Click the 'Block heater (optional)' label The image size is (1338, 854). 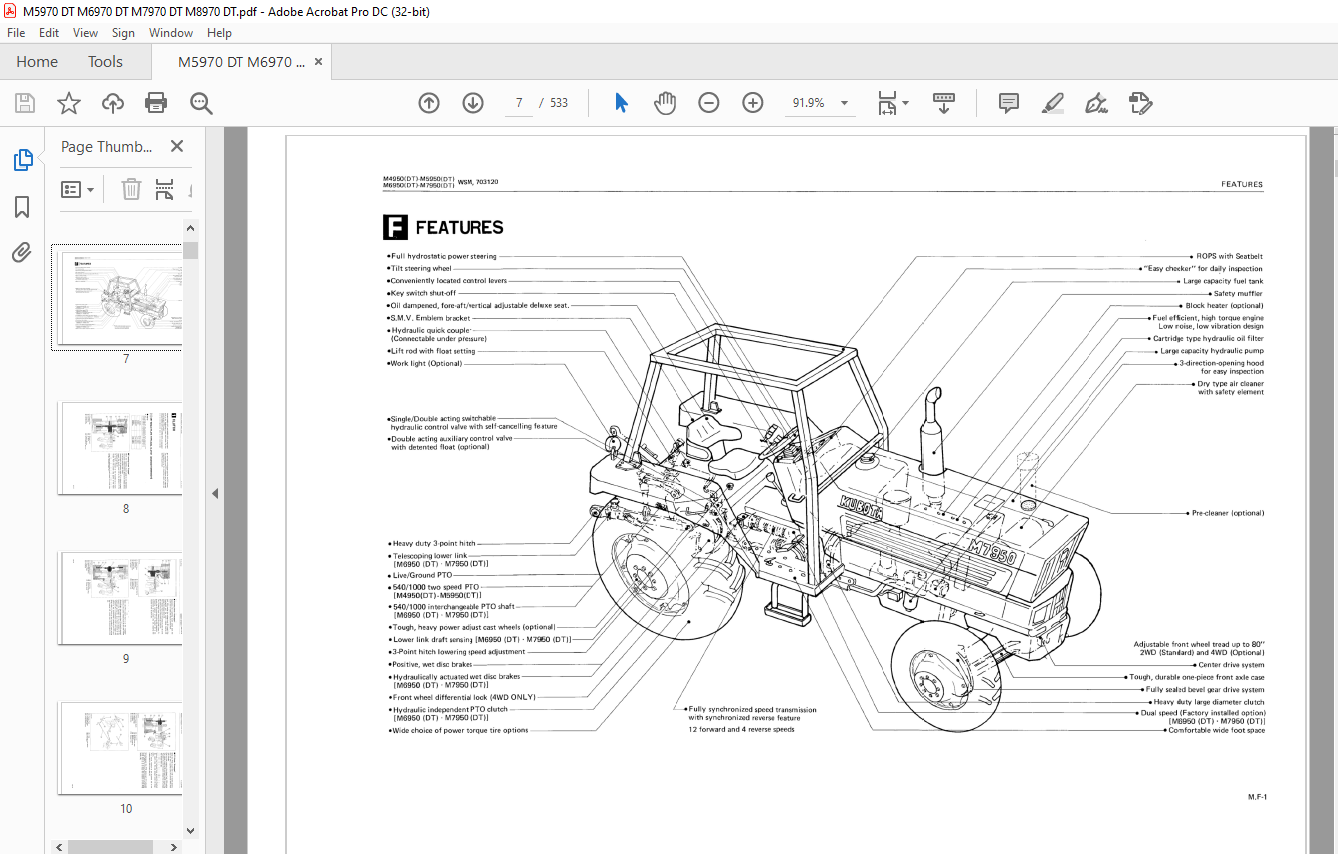click(1224, 306)
